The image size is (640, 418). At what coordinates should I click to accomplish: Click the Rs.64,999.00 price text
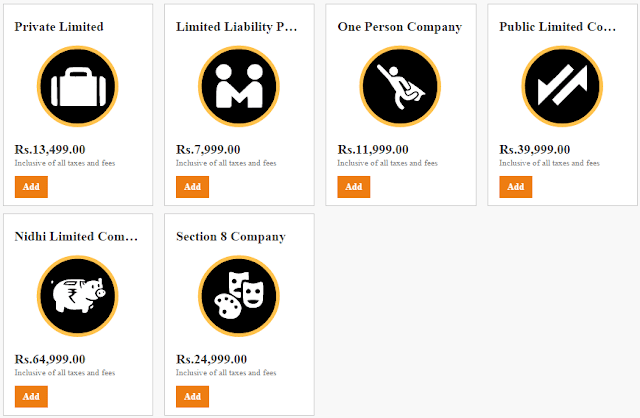(x=50, y=359)
